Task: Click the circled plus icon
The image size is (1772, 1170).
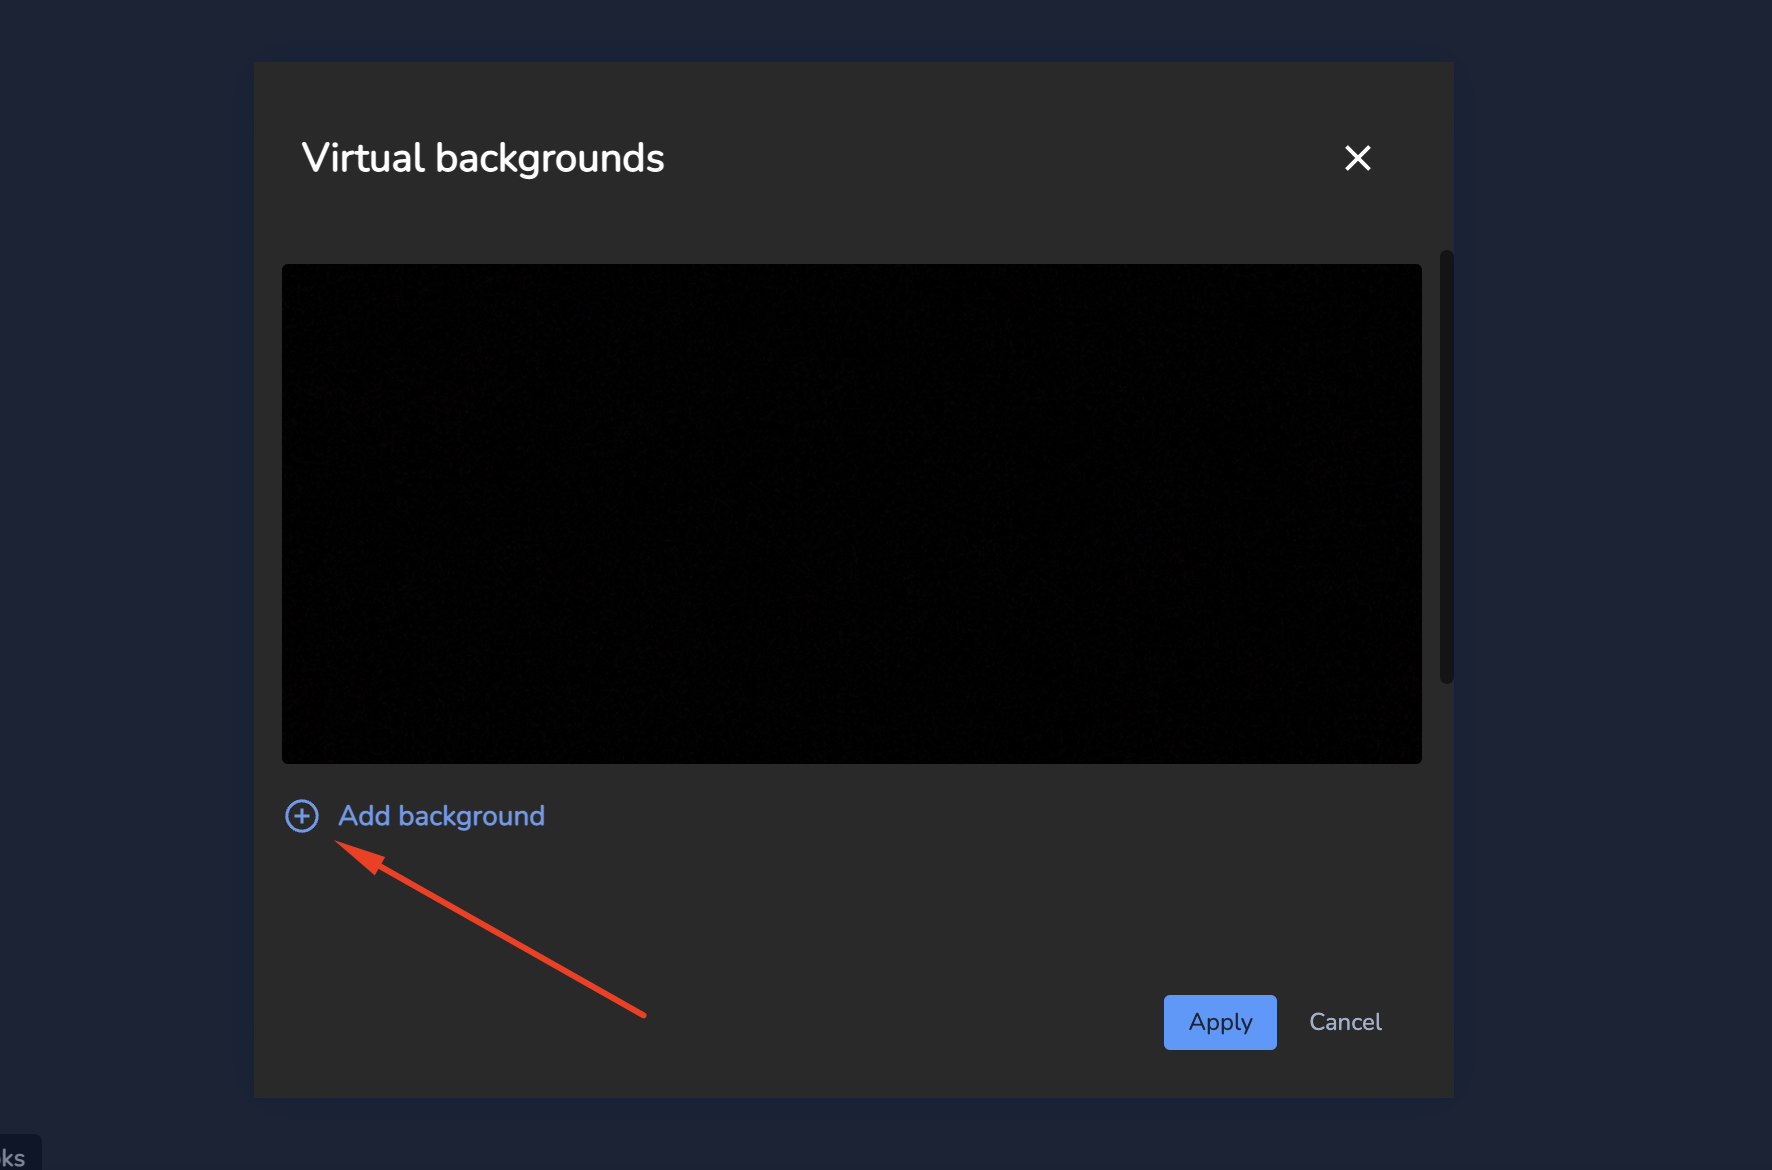Action: [301, 816]
